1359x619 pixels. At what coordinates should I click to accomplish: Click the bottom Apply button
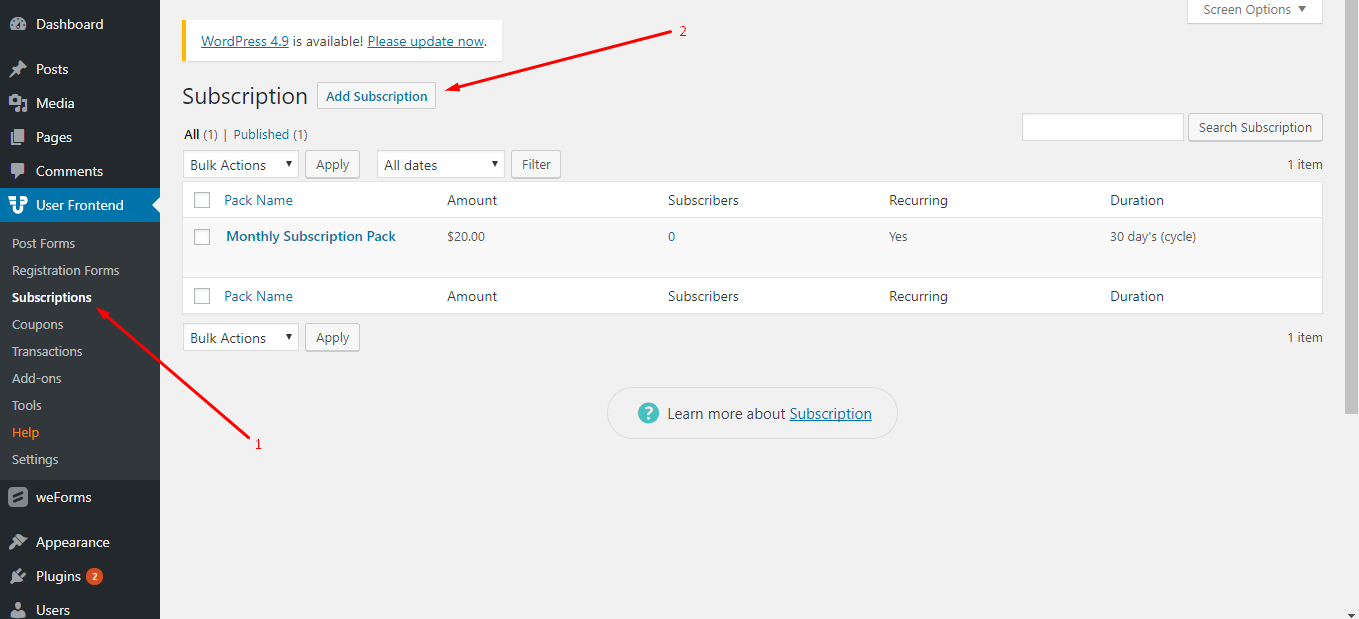pos(333,338)
